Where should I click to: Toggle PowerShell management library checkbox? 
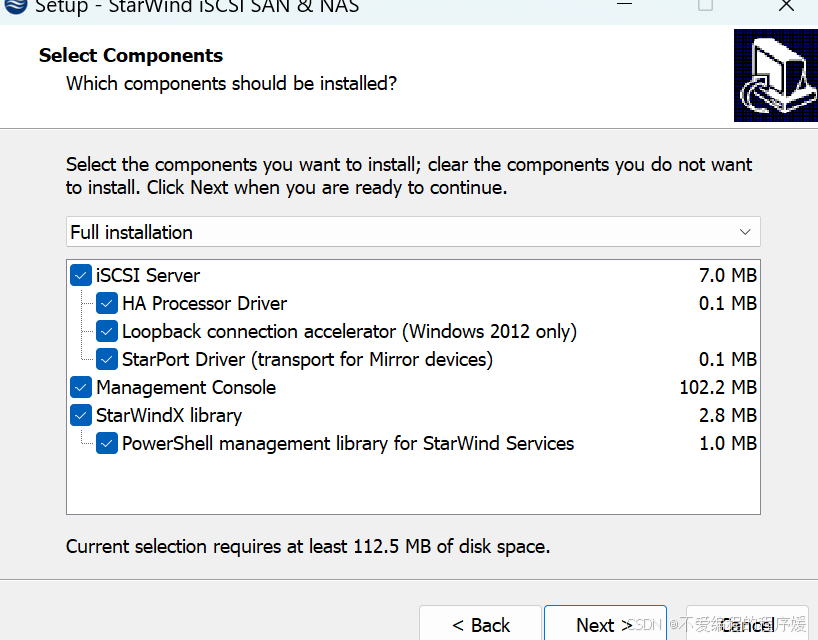tap(107, 443)
